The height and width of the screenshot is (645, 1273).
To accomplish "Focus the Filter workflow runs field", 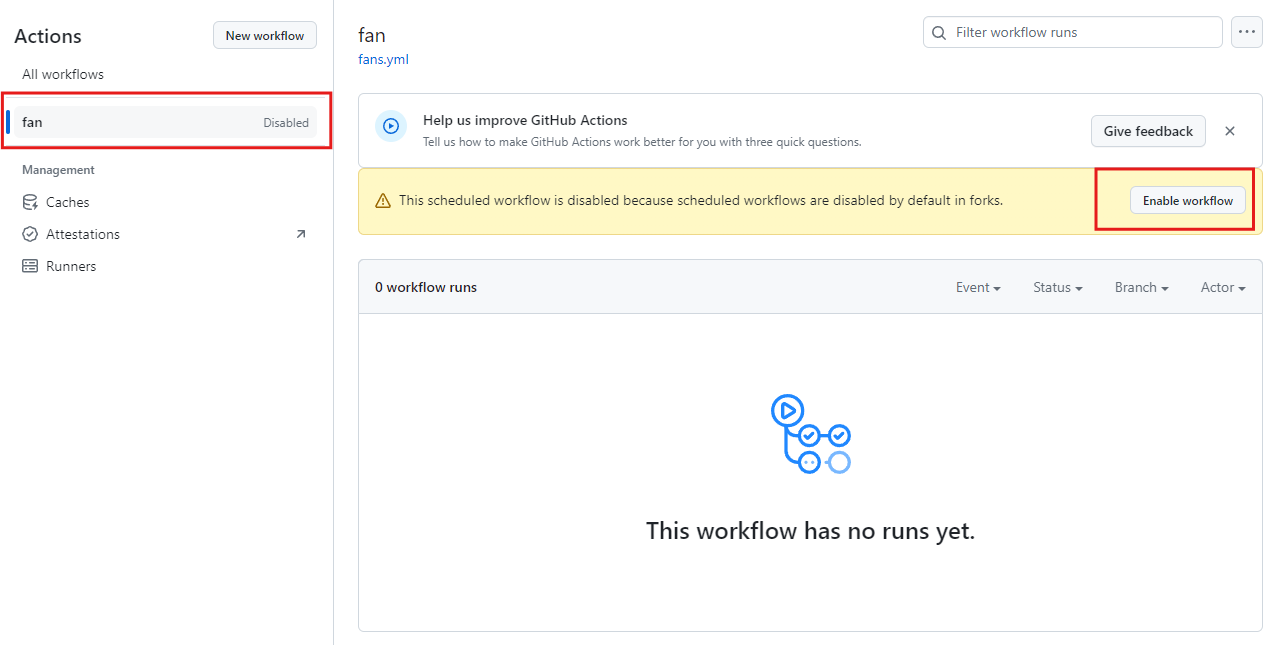I will (1073, 32).
